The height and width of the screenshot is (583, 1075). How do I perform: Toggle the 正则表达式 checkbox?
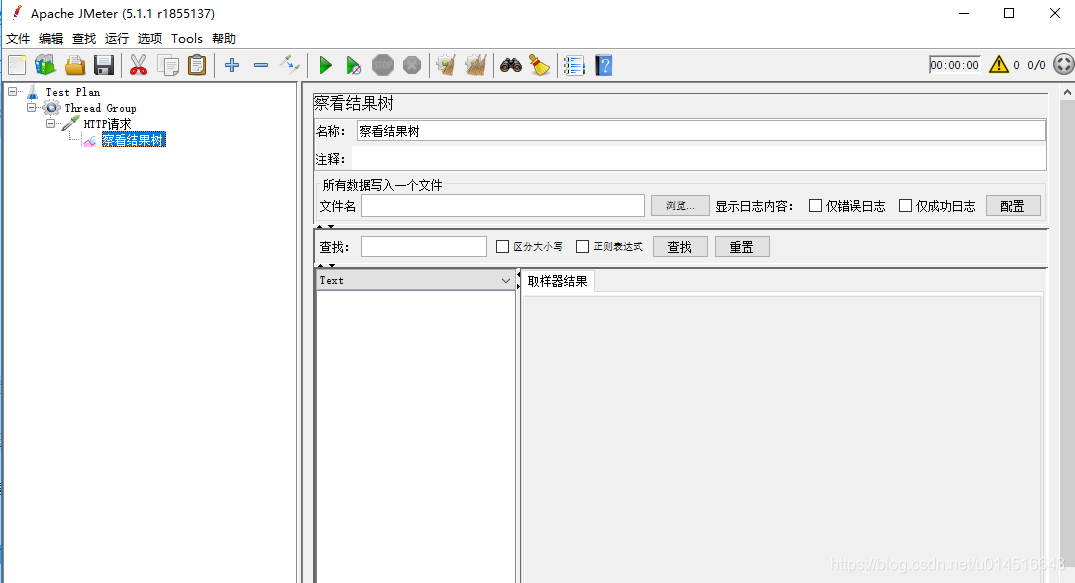(582, 246)
